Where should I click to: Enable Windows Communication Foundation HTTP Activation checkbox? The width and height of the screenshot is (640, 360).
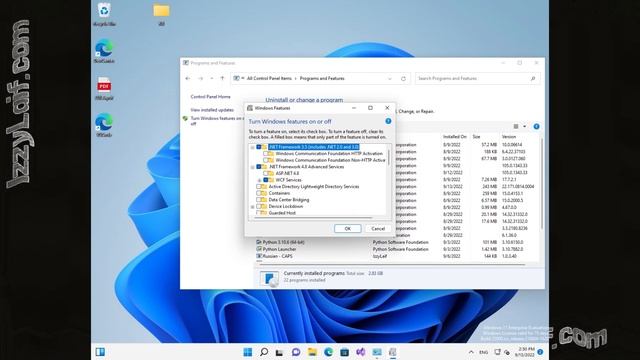pos(266,153)
